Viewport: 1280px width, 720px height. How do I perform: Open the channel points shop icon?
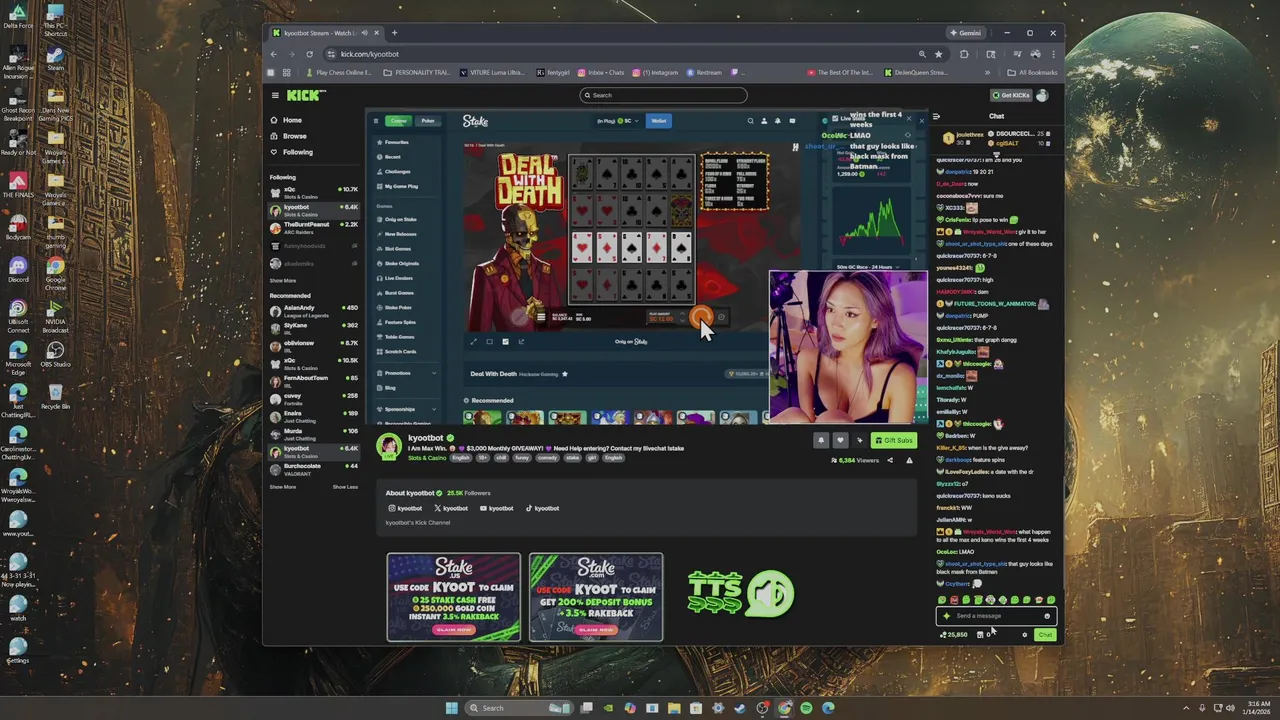pyautogui.click(x=980, y=635)
